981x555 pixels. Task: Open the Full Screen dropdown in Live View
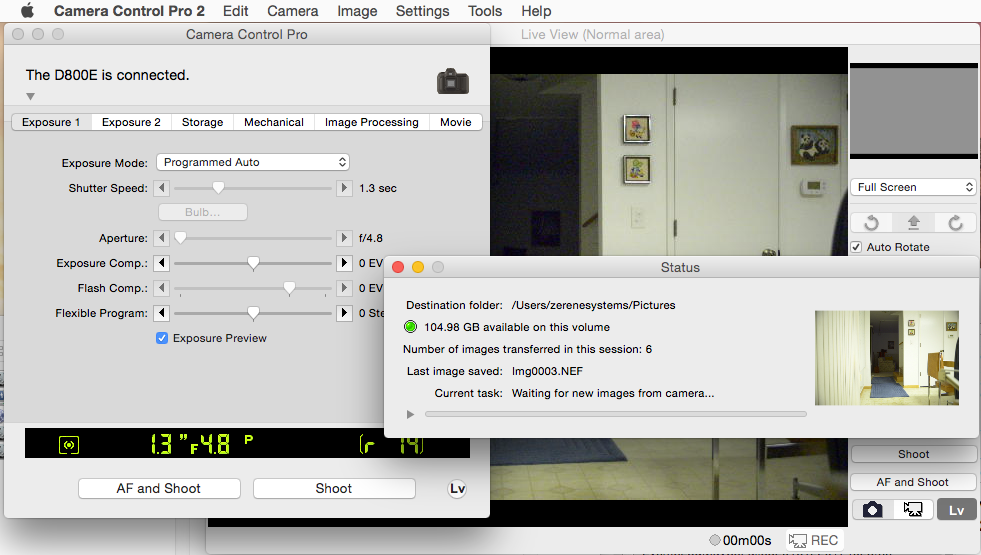[x=913, y=187]
